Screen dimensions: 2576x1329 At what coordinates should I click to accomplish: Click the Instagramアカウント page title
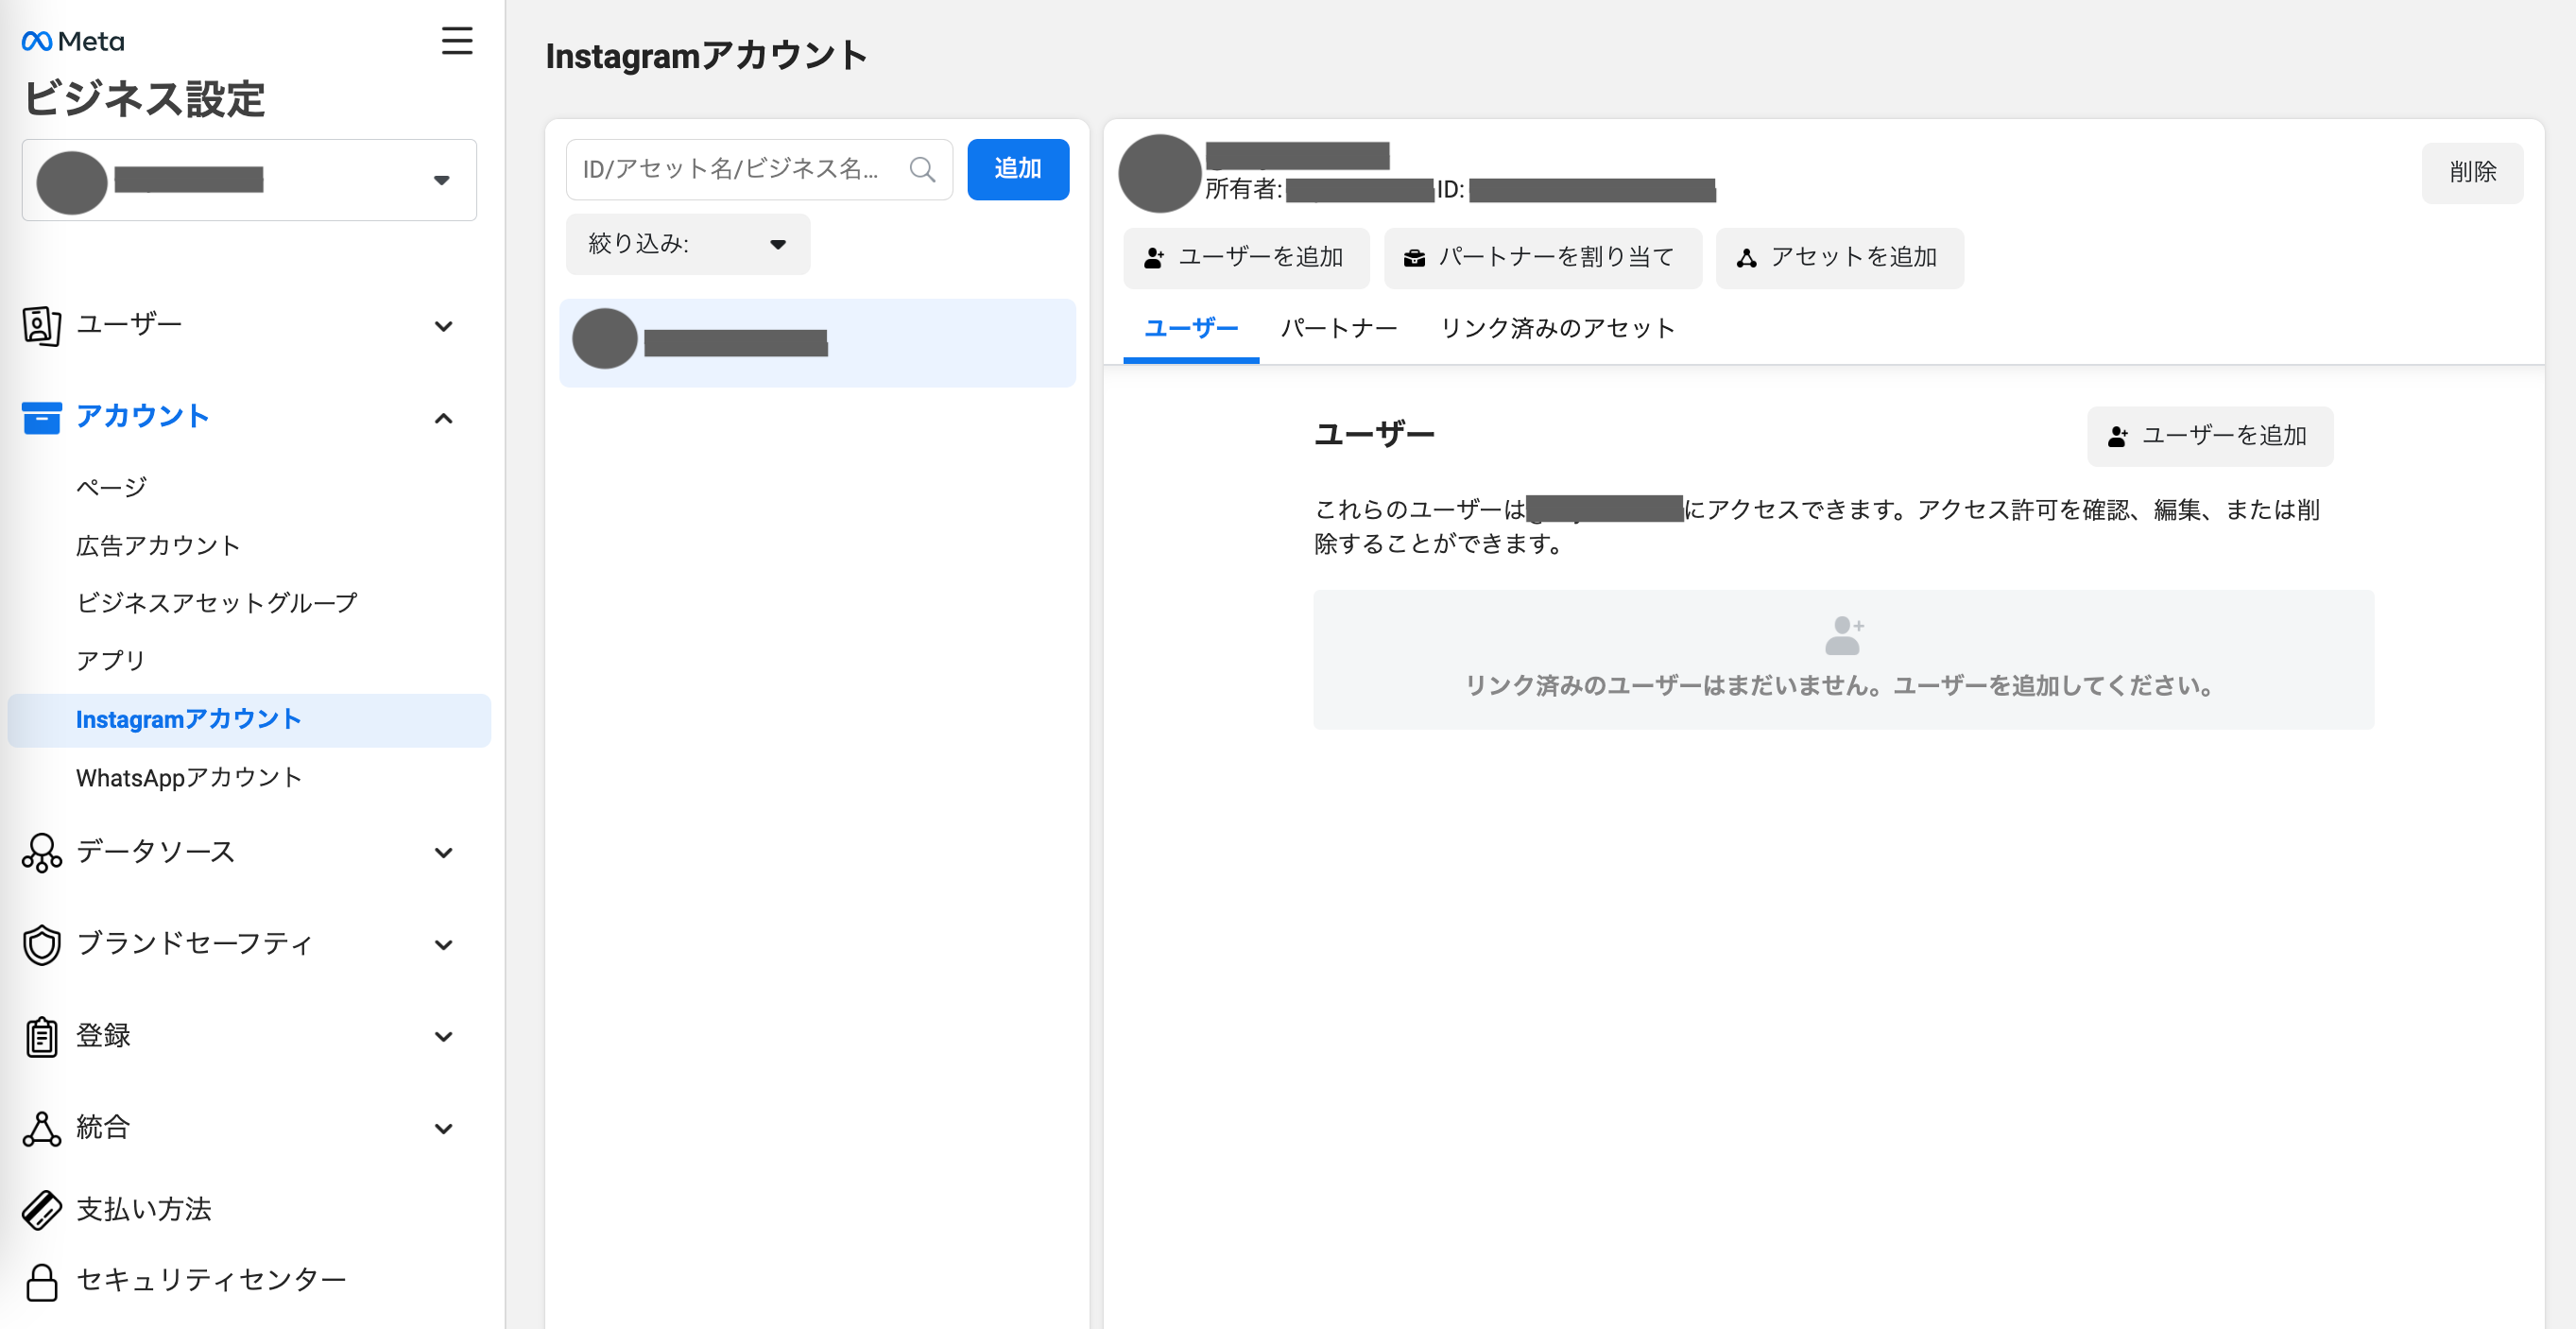coord(706,56)
